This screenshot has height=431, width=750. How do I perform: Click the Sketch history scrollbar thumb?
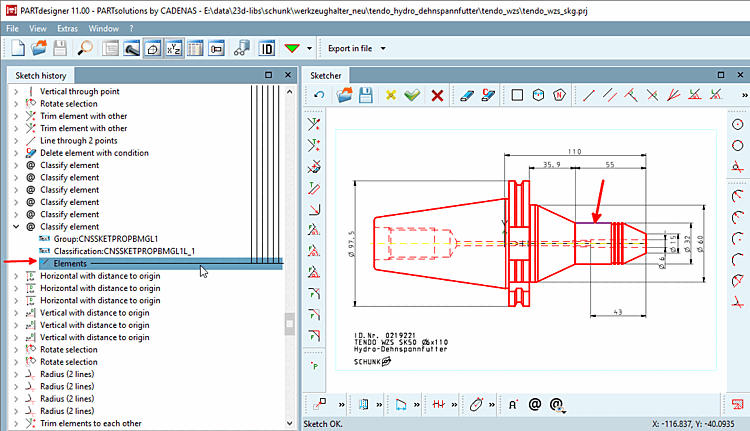(290, 325)
